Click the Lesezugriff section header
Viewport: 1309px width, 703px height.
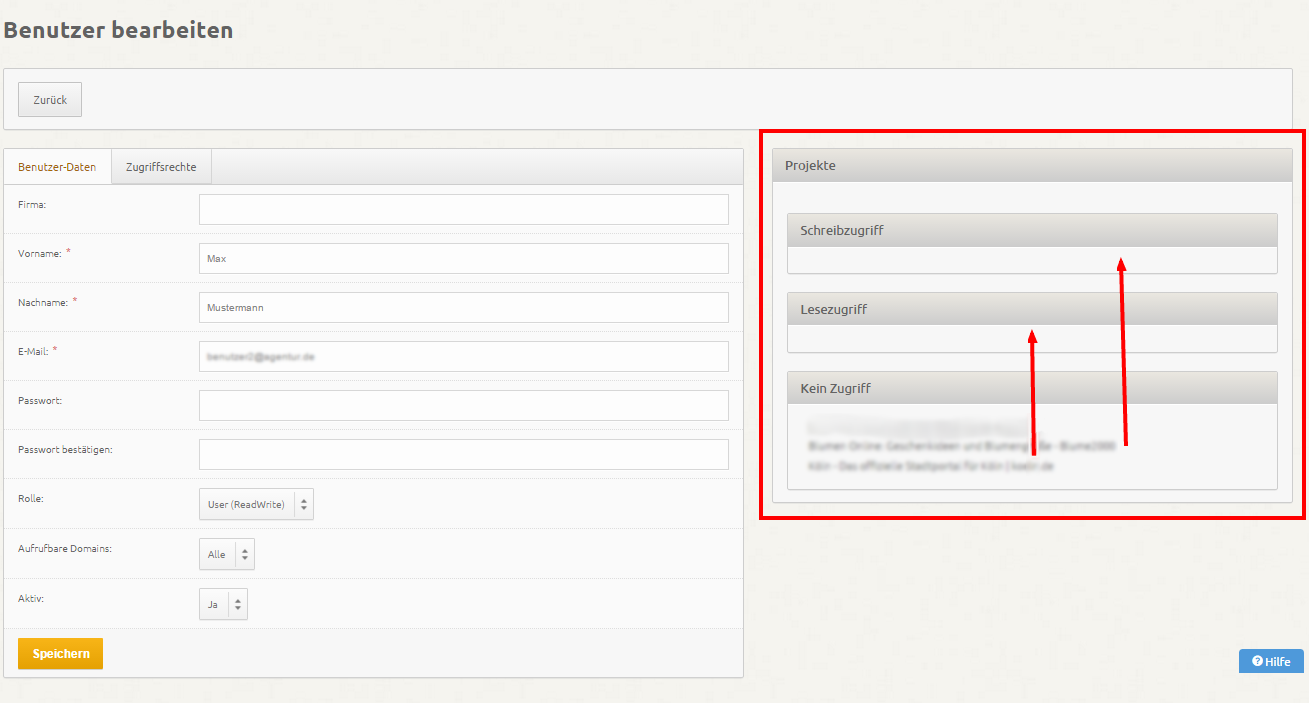[1032, 309]
